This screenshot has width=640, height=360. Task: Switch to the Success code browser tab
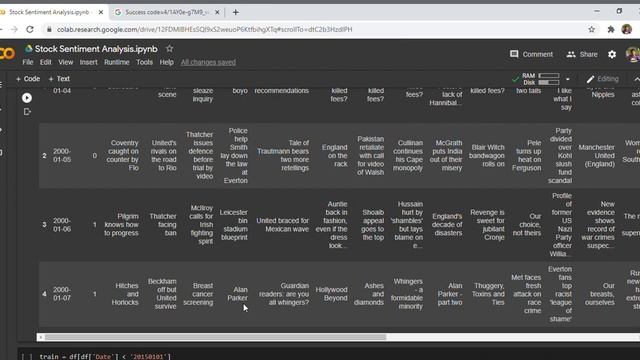[x=167, y=12]
